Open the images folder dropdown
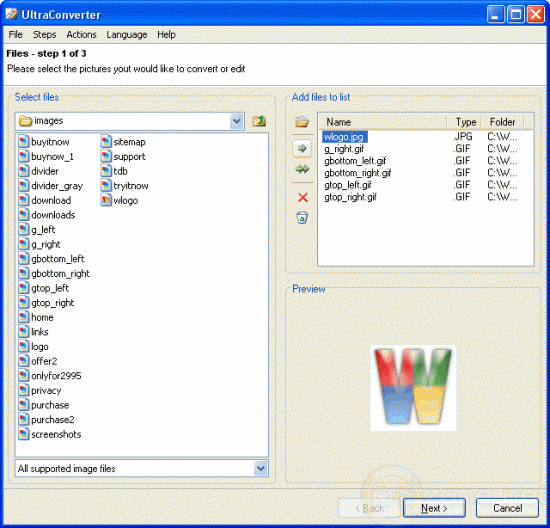Viewport: 550px width, 528px height. (237, 121)
